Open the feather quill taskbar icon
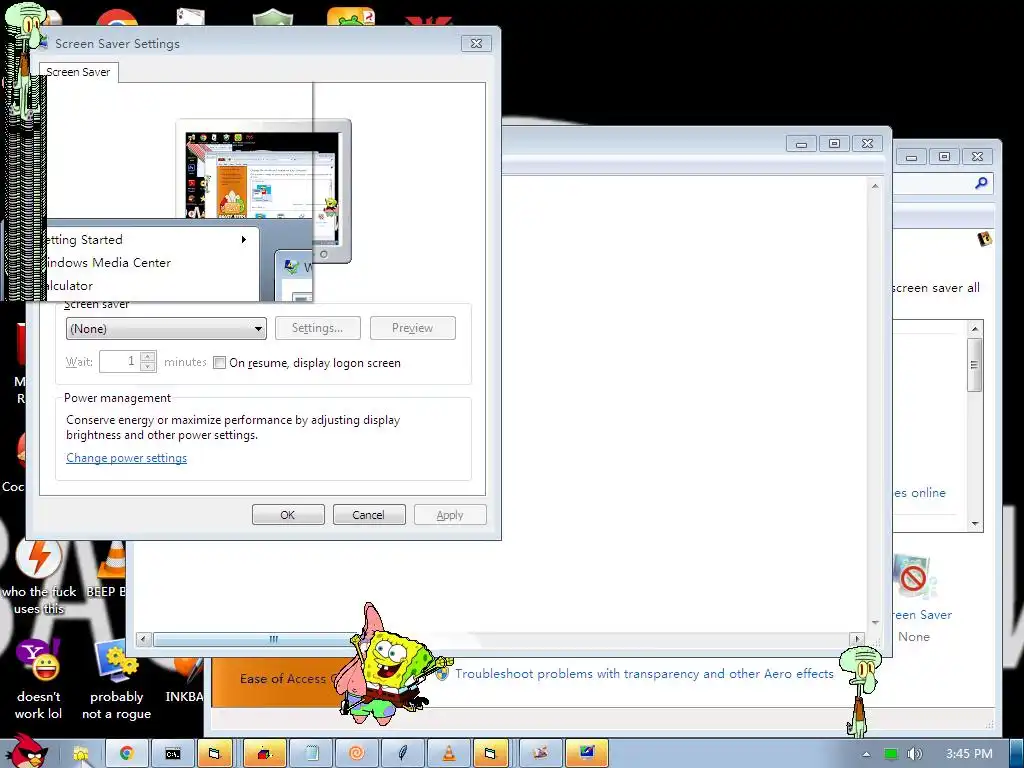Viewport: 1024px width, 768px height. pos(402,754)
